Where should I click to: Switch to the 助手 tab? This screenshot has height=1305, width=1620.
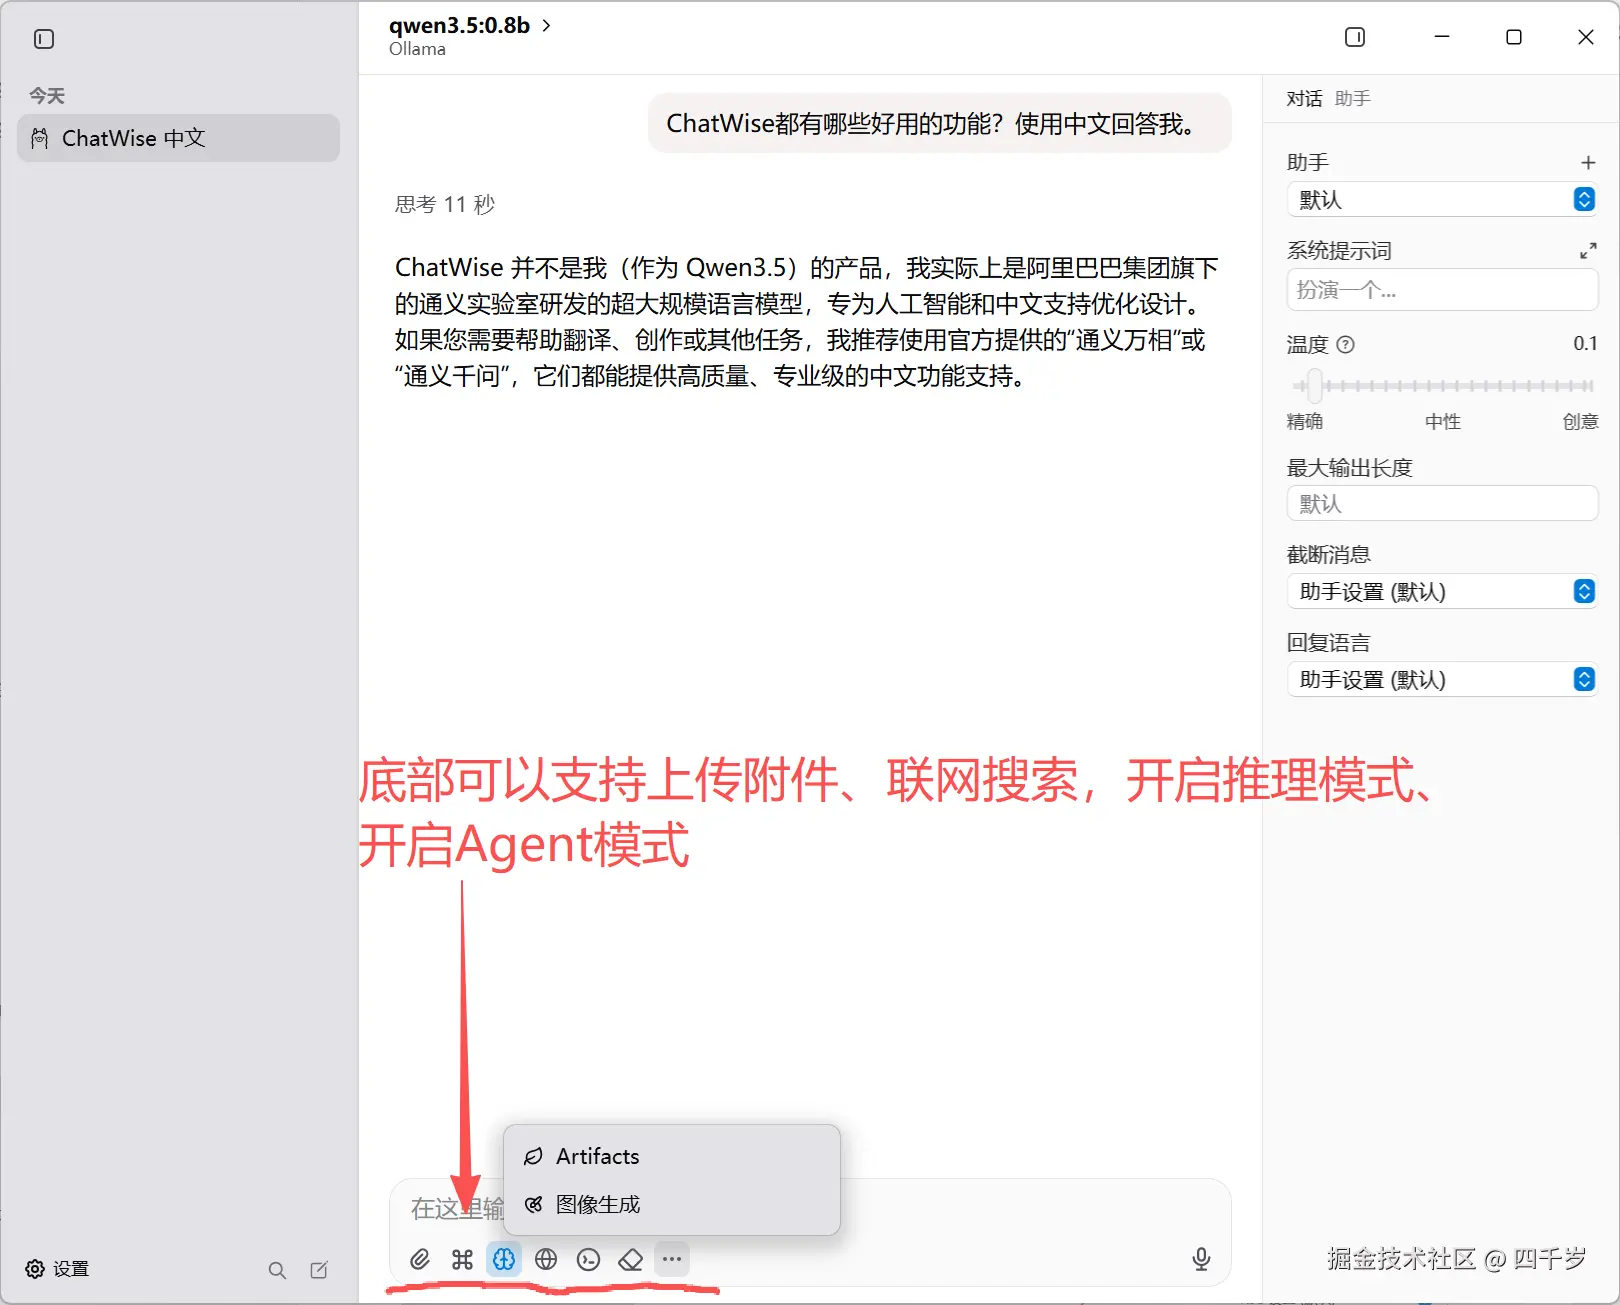coord(1352,98)
